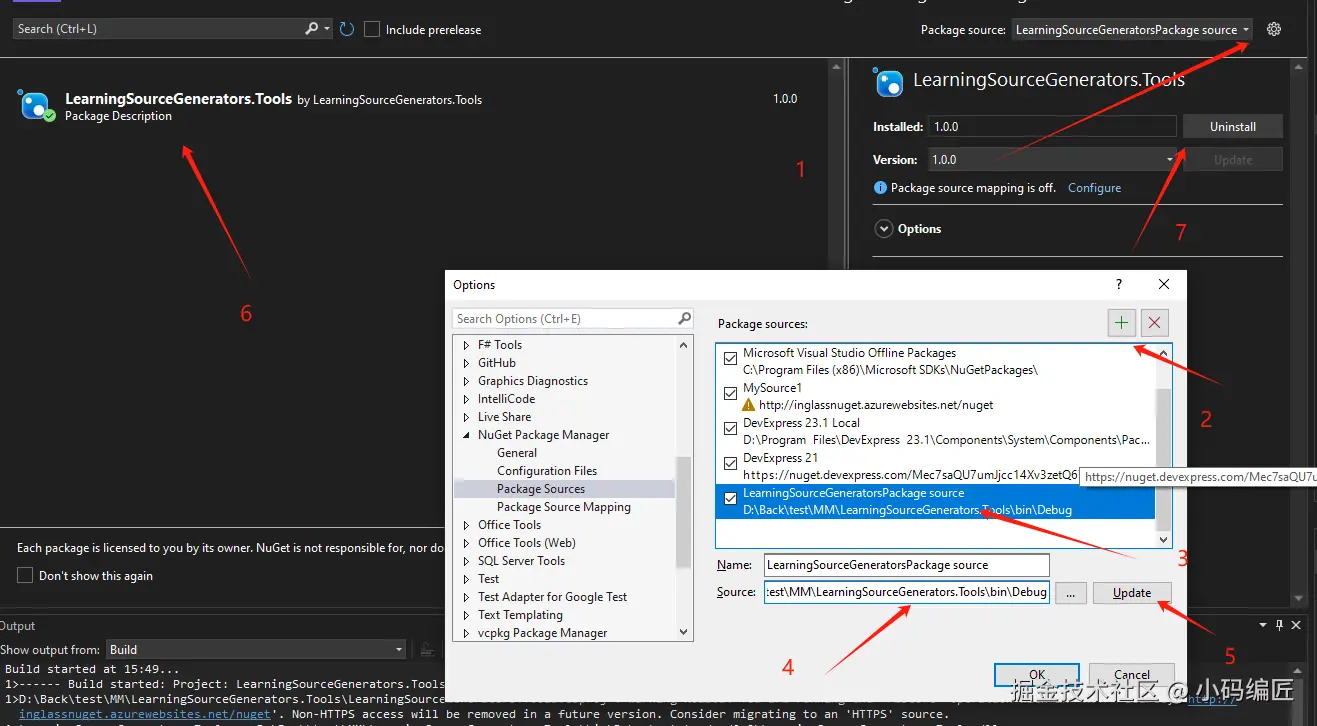Select Package Sources option page
This screenshot has width=1317, height=726.
(541, 489)
